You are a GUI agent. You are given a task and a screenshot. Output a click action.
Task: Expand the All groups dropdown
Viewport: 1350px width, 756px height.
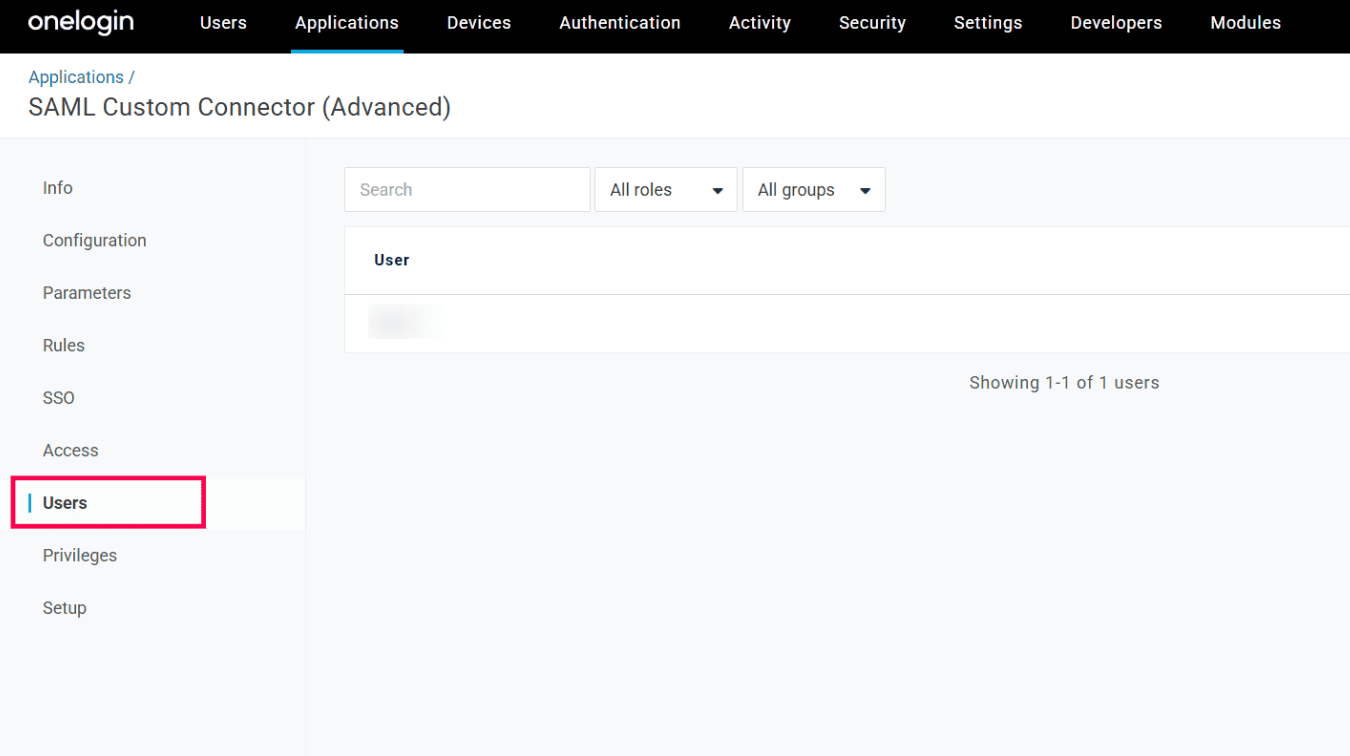pyautogui.click(x=814, y=189)
